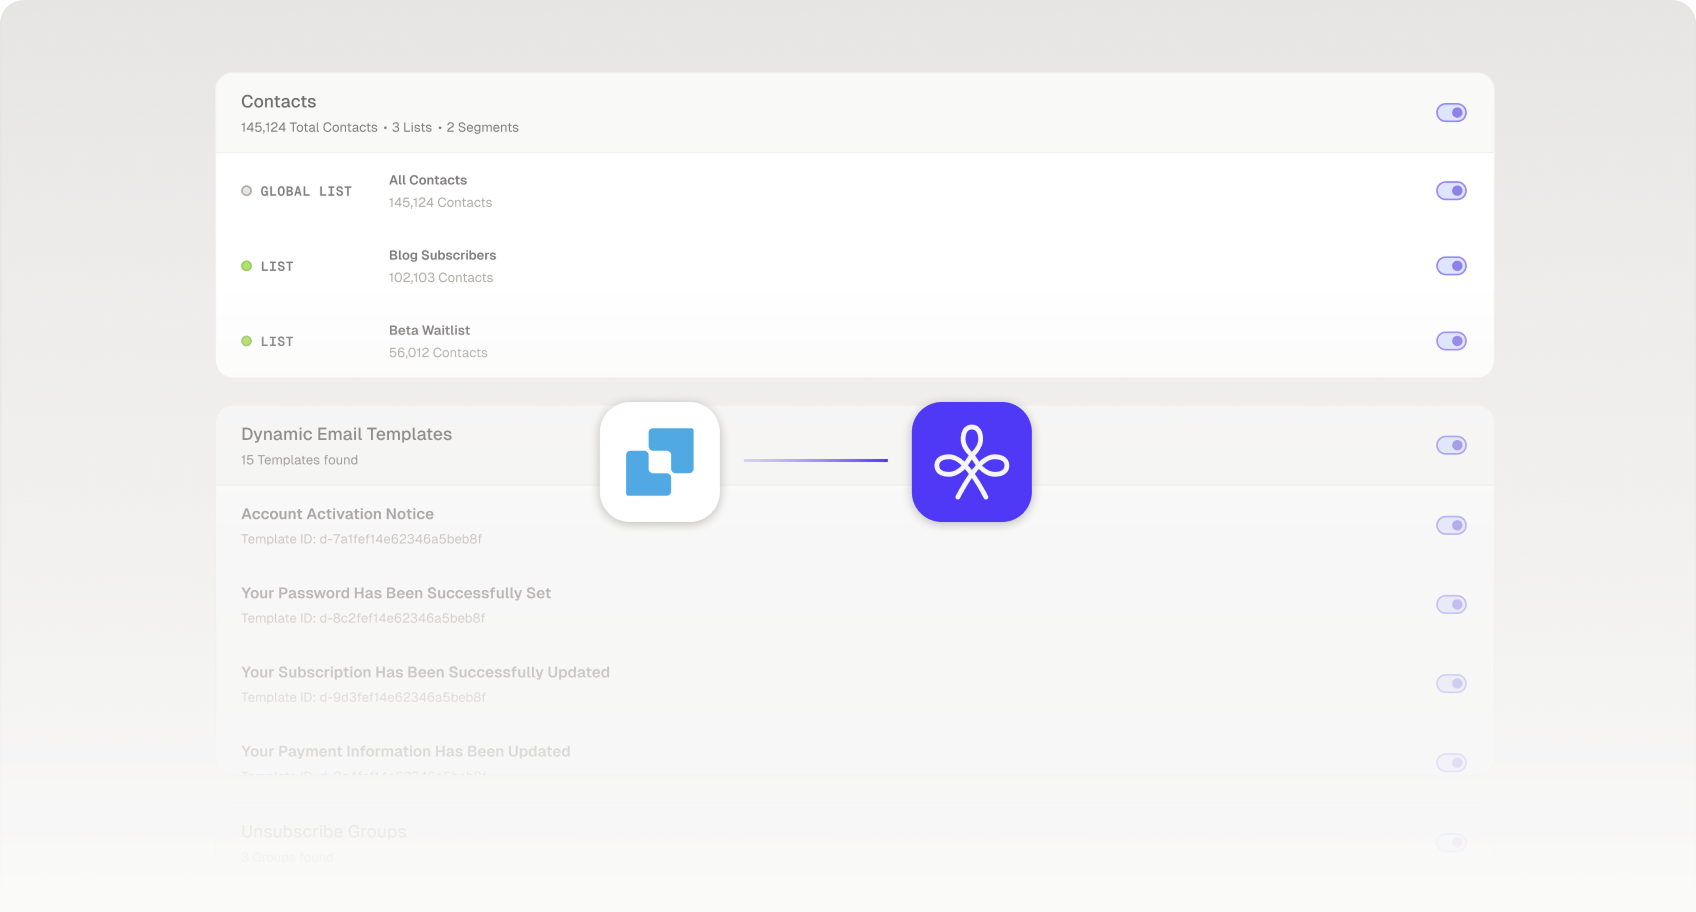This screenshot has width=1696, height=912.
Task: Click the gray Global List status dot
Action: coord(246,191)
